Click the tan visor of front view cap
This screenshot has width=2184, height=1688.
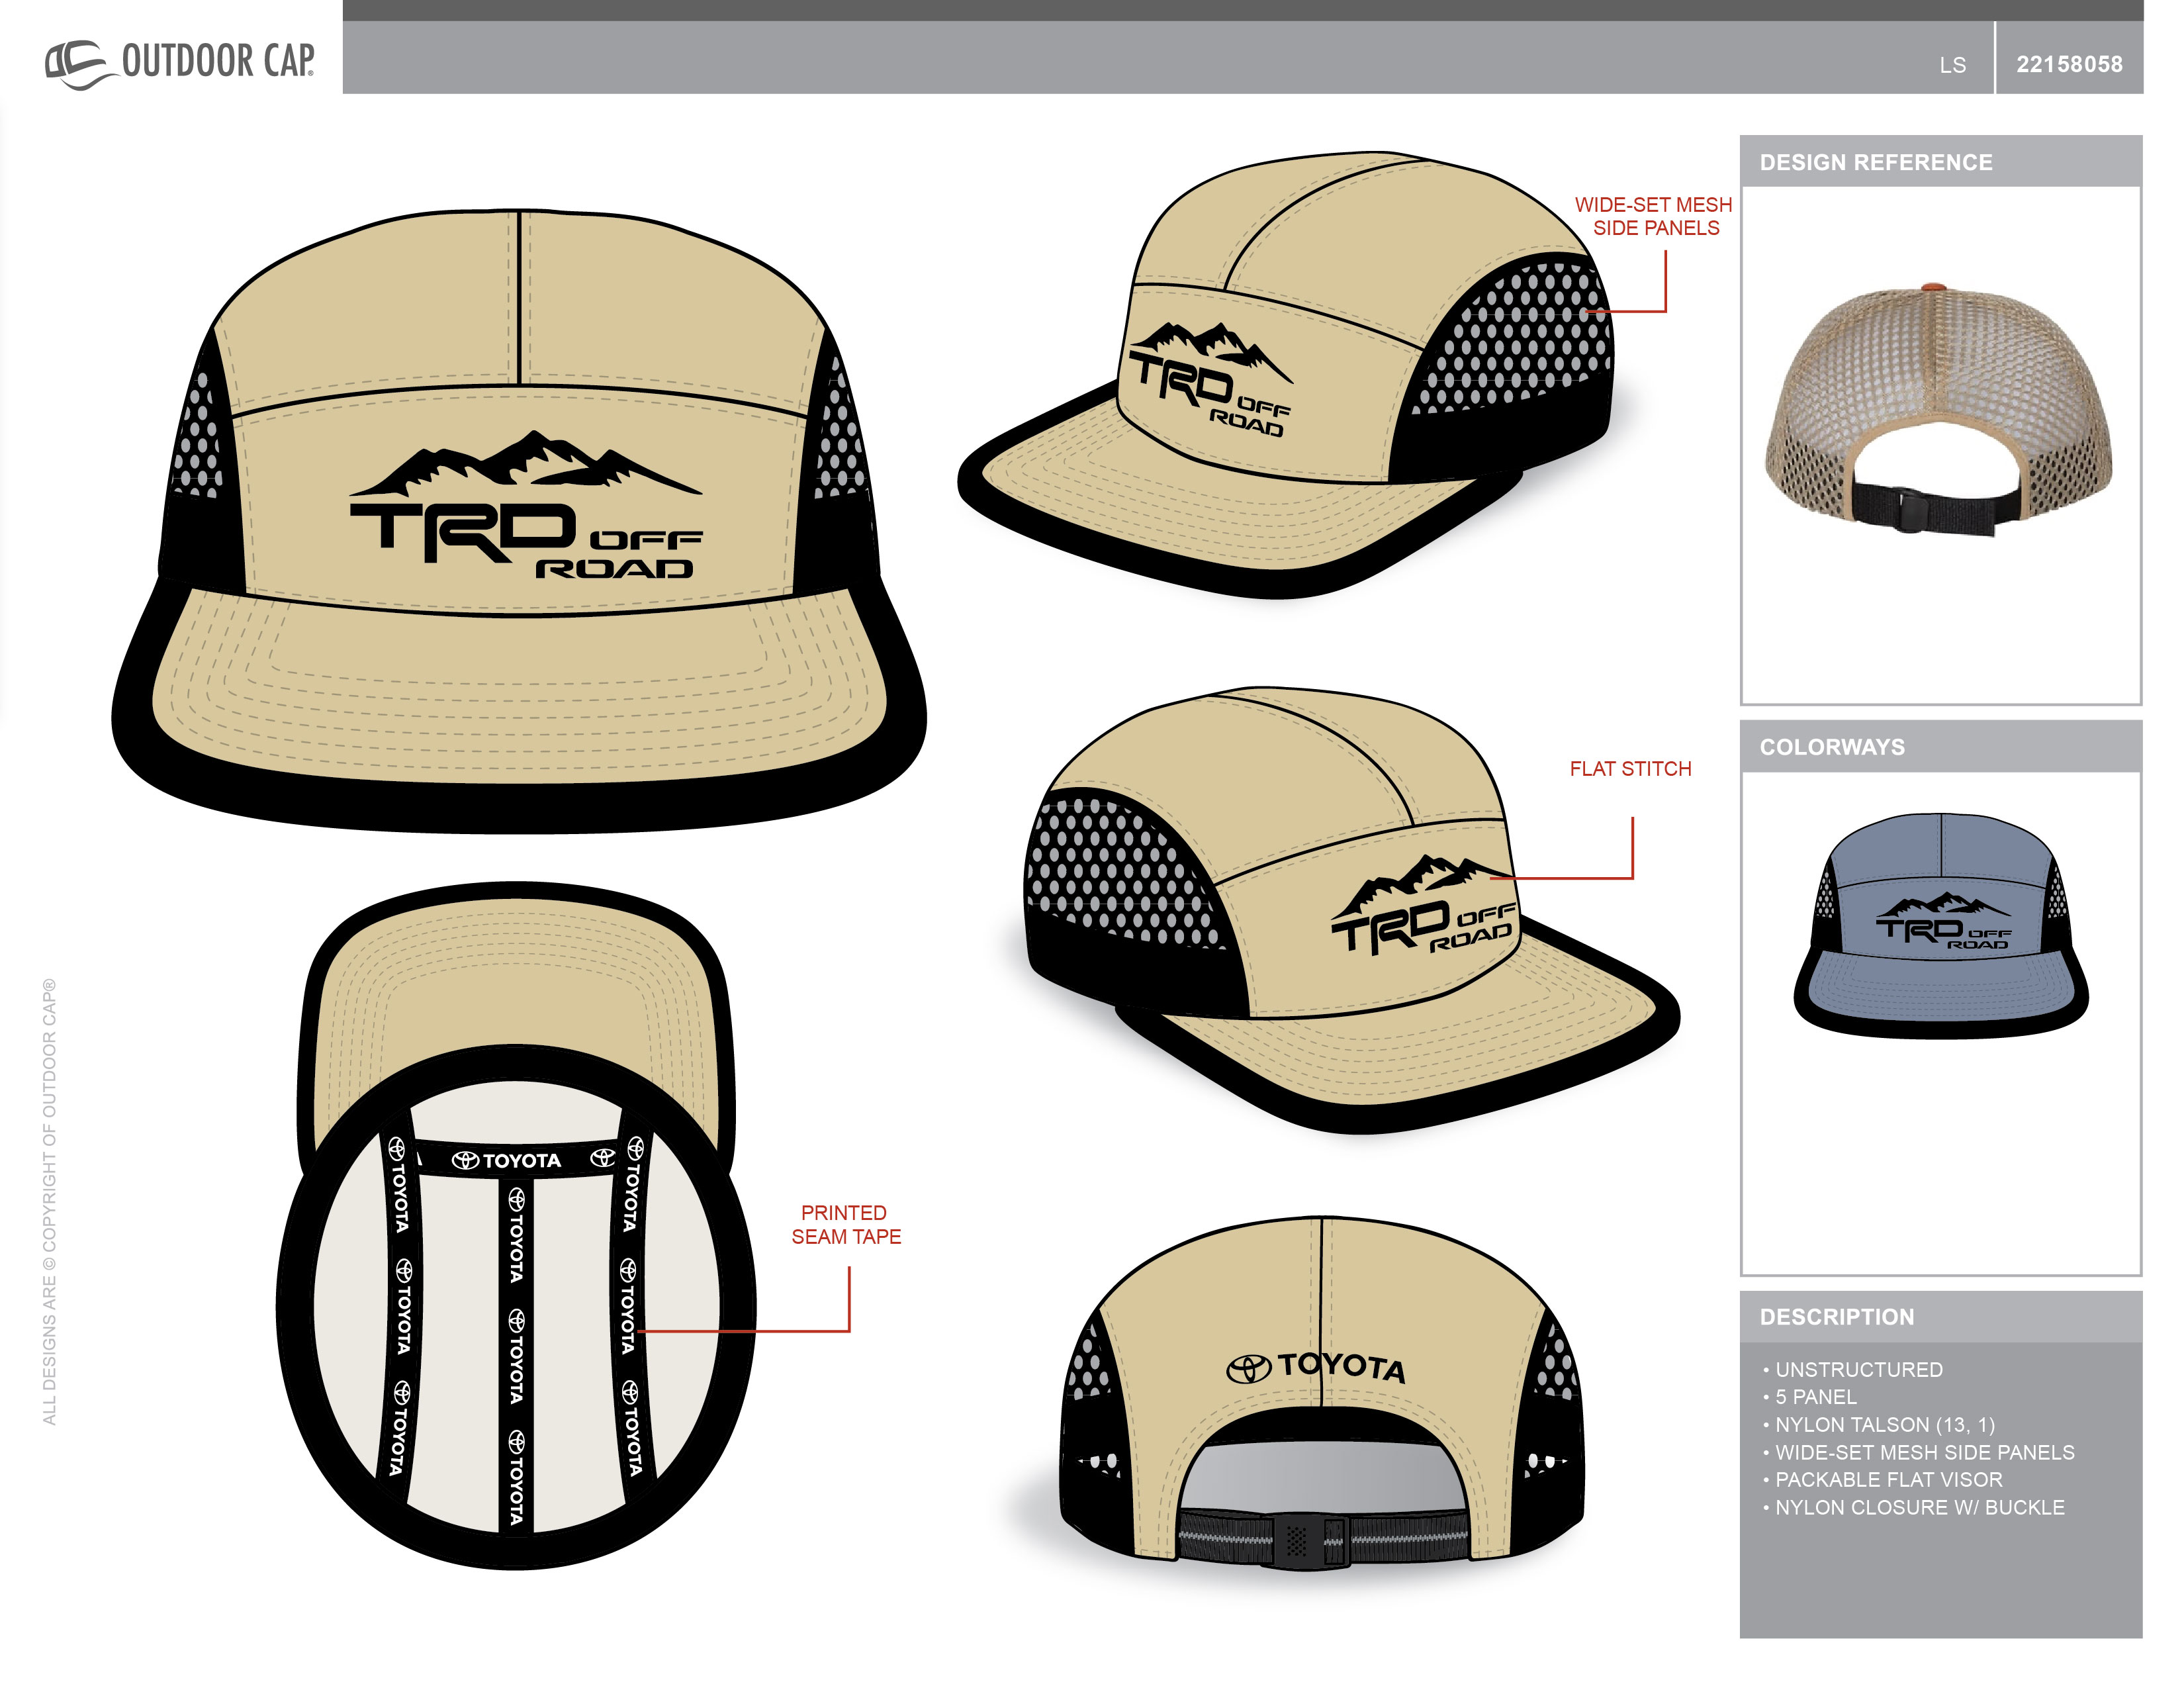tap(520, 690)
